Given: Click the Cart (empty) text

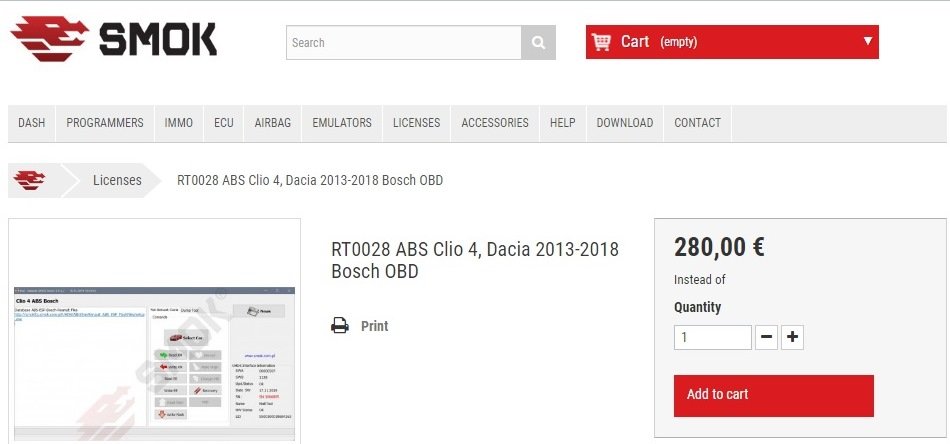Looking at the screenshot, I should pos(659,41).
